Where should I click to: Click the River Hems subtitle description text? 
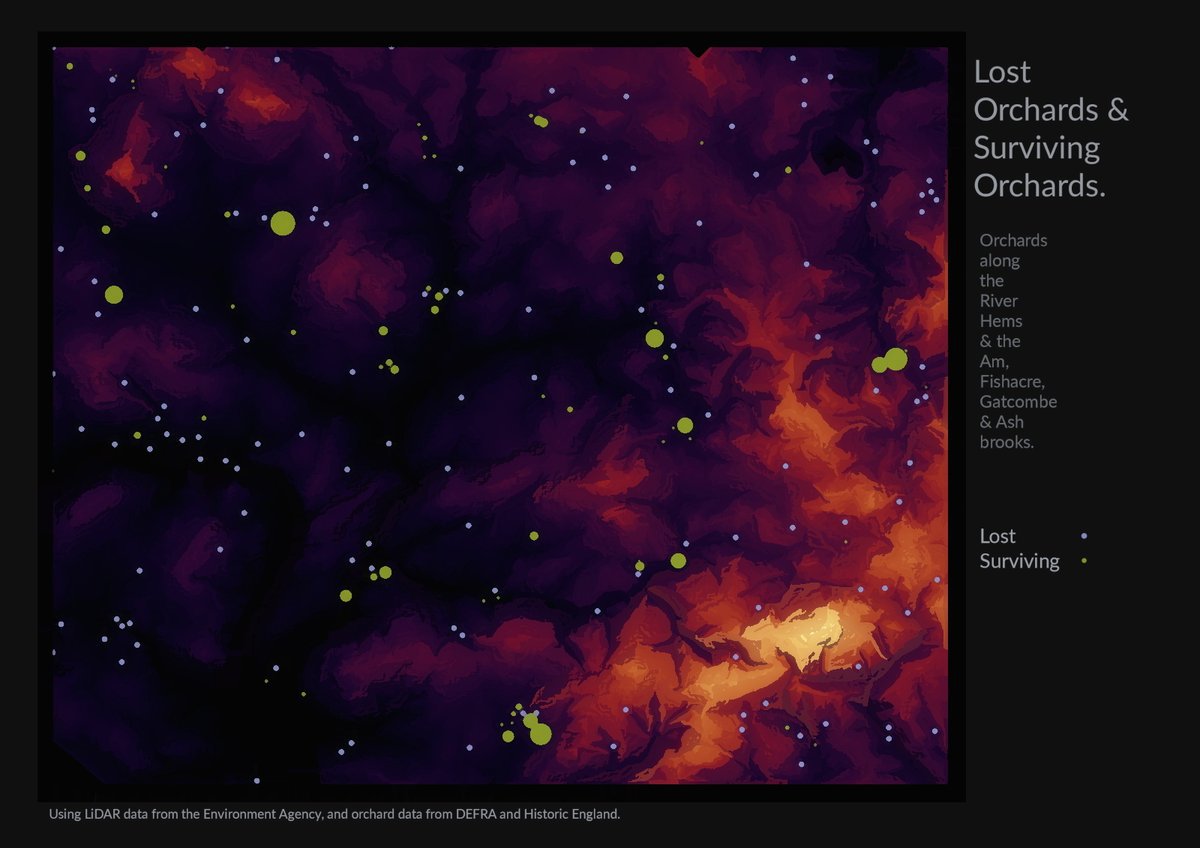[x=1017, y=341]
